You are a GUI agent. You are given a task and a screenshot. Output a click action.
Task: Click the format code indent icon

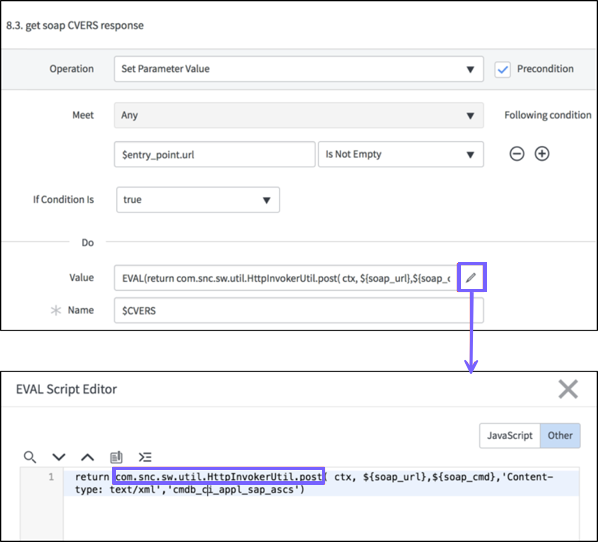145,457
